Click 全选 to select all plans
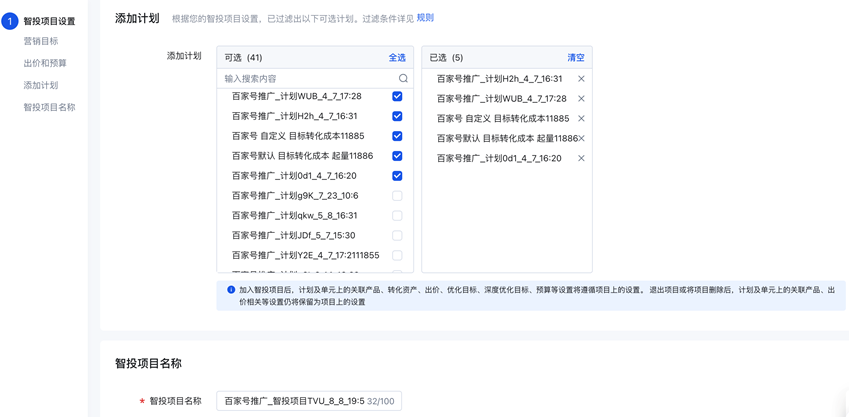This screenshot has width=849, height=417. [397, 58]
